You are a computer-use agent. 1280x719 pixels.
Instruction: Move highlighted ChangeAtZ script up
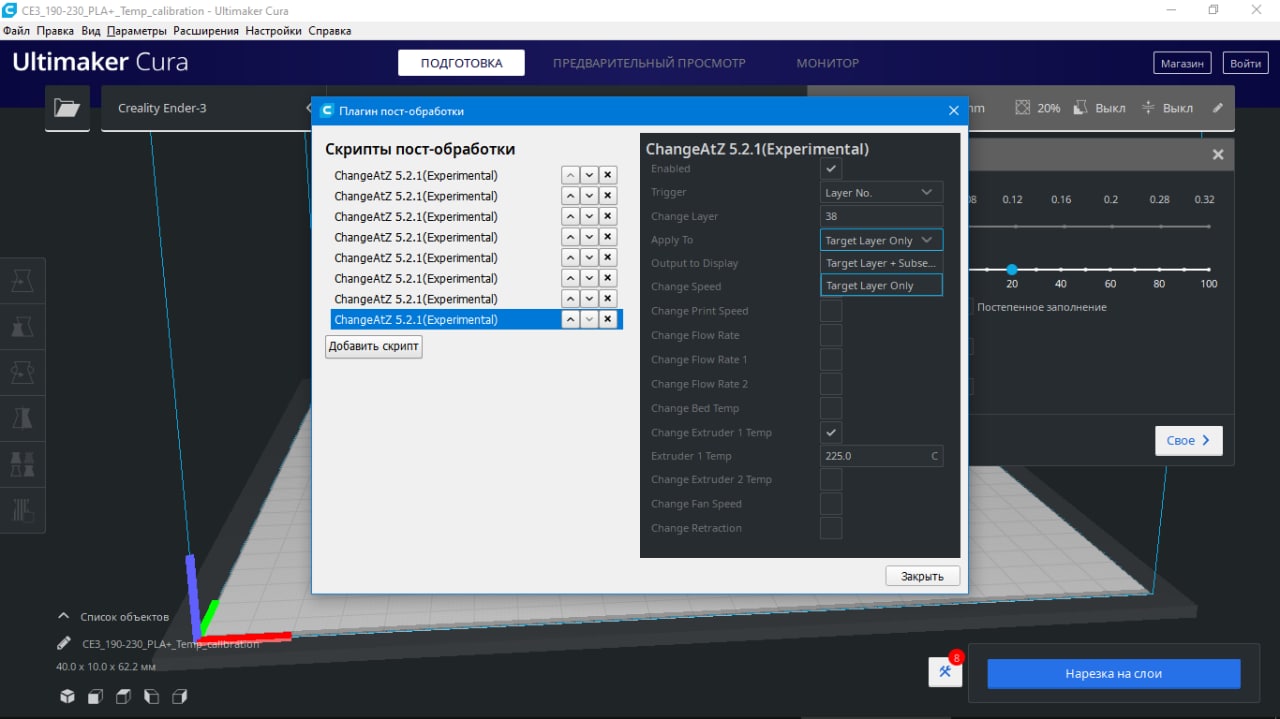570,320
